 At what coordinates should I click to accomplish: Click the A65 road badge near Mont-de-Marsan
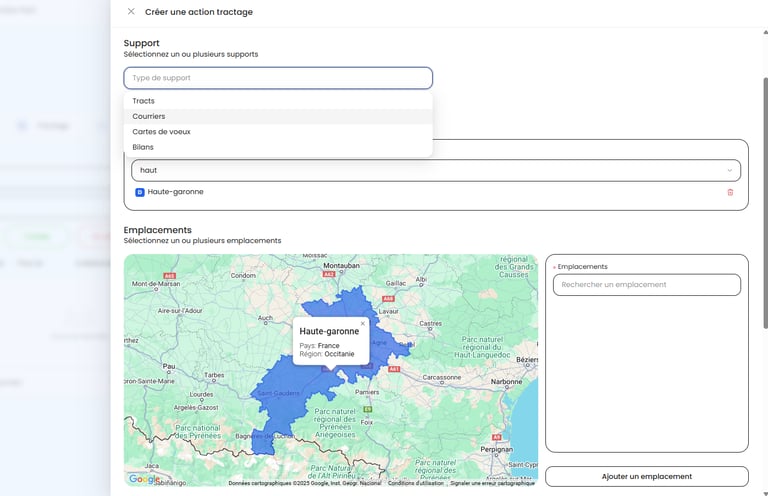point(169,276)
